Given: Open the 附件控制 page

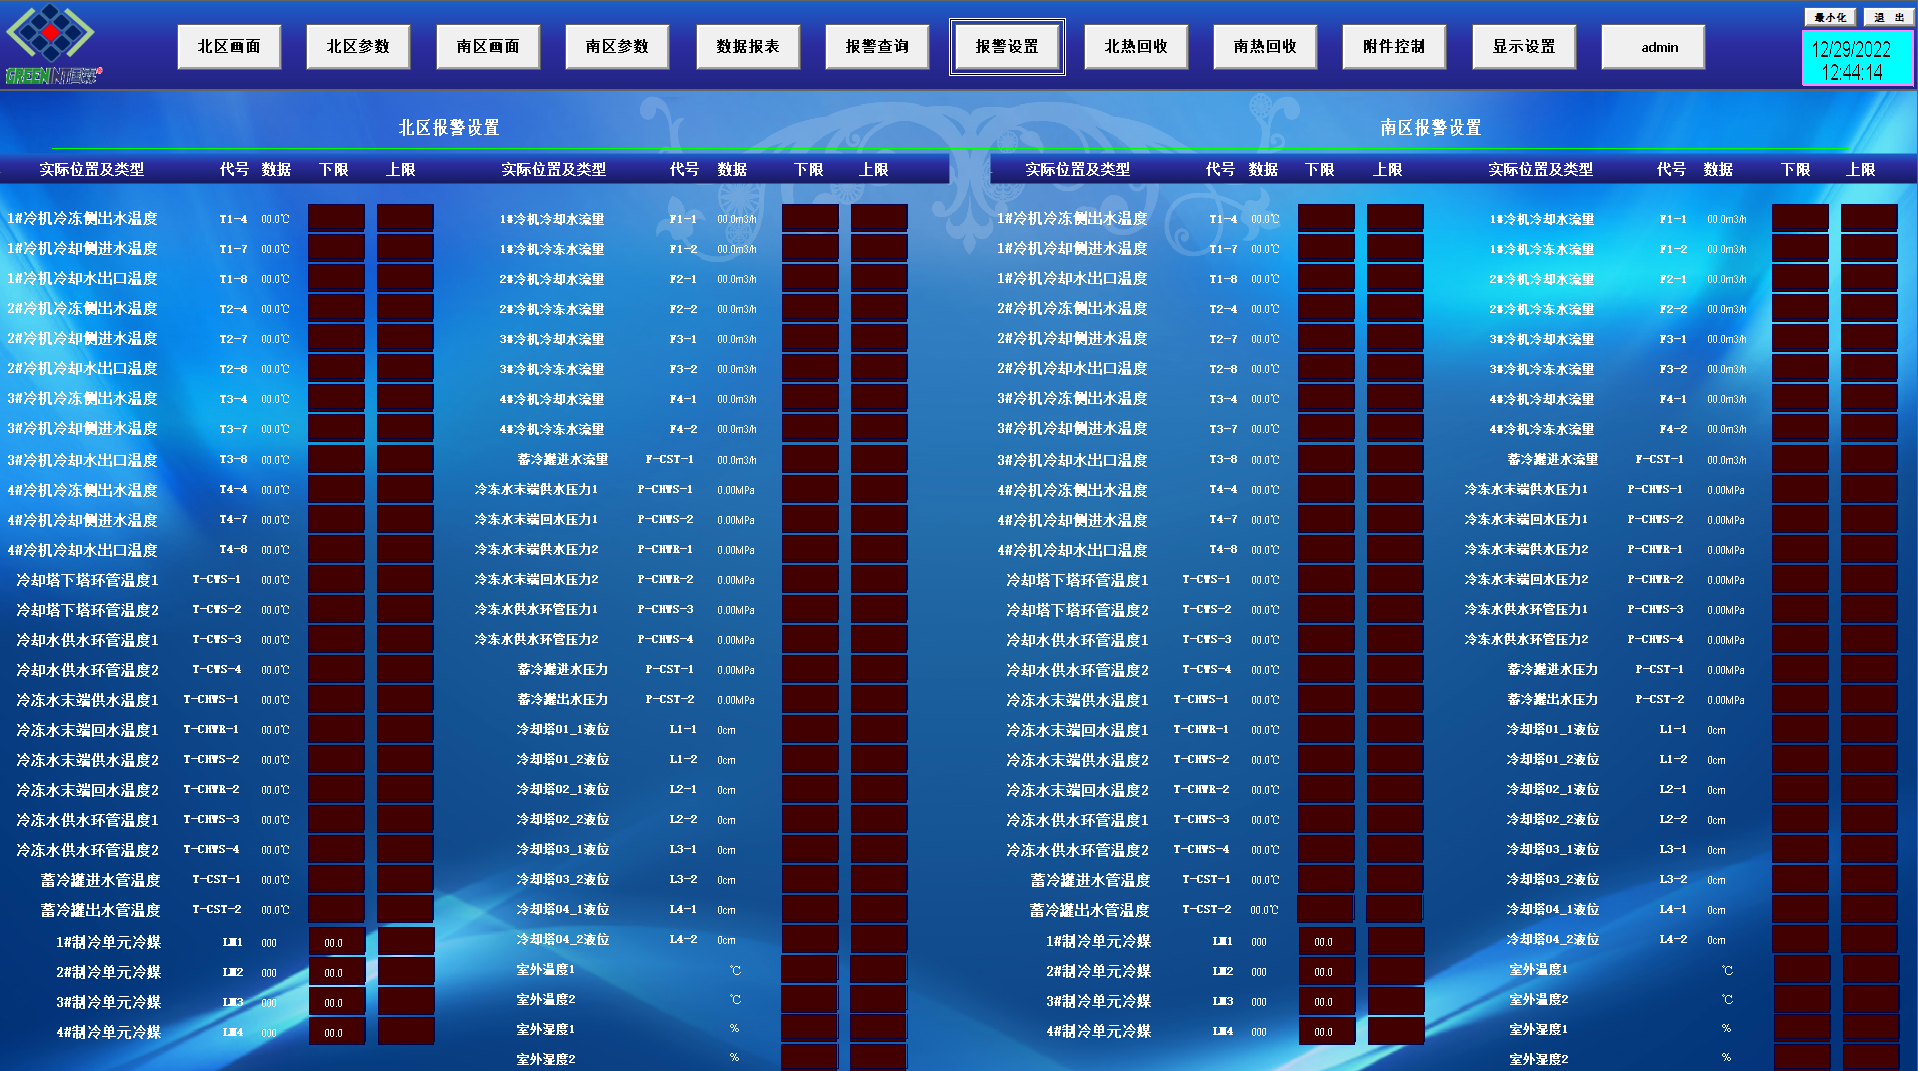Looking at the screenshot, I should tap(1394, 47).
